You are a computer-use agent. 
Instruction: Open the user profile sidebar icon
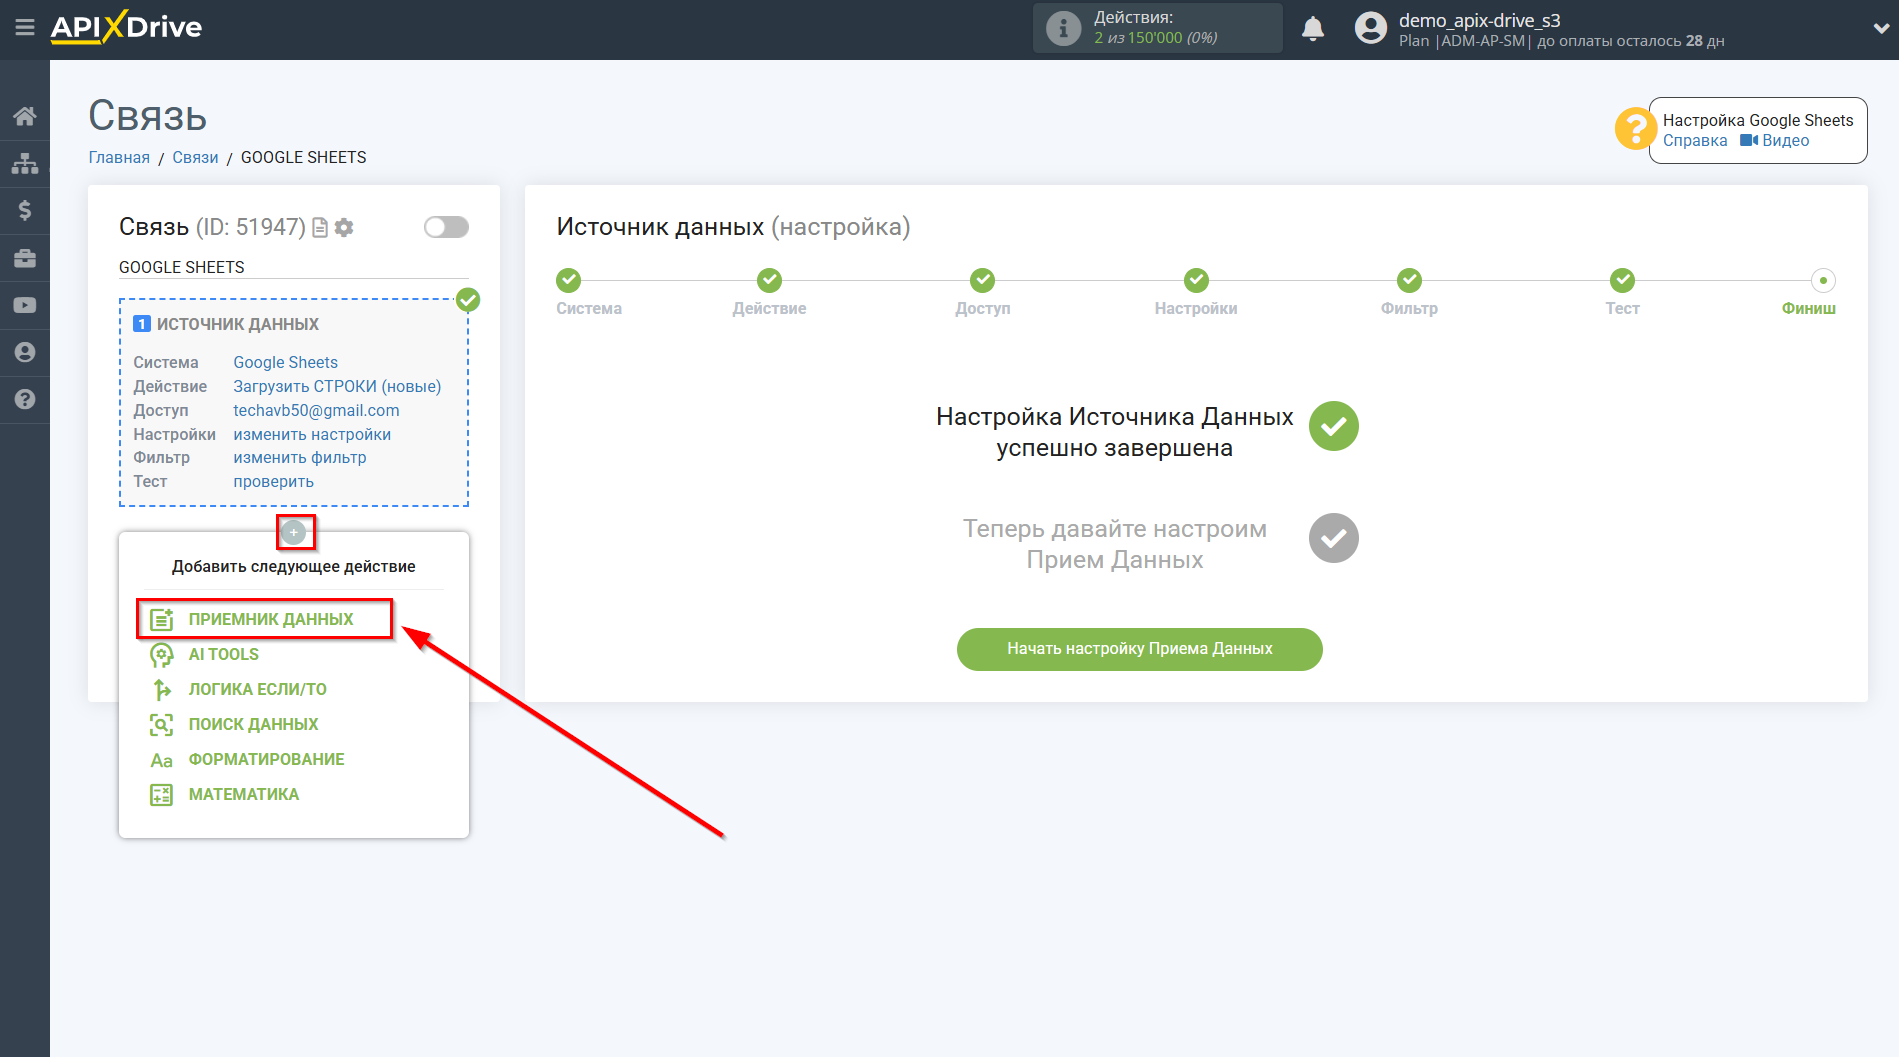tap(25, 352)
